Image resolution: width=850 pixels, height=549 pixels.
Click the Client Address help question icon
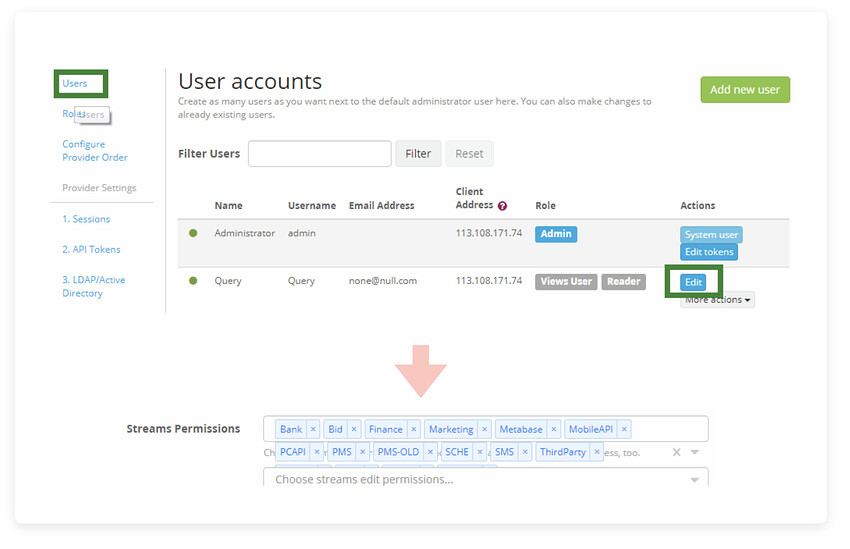click(502, 206)
